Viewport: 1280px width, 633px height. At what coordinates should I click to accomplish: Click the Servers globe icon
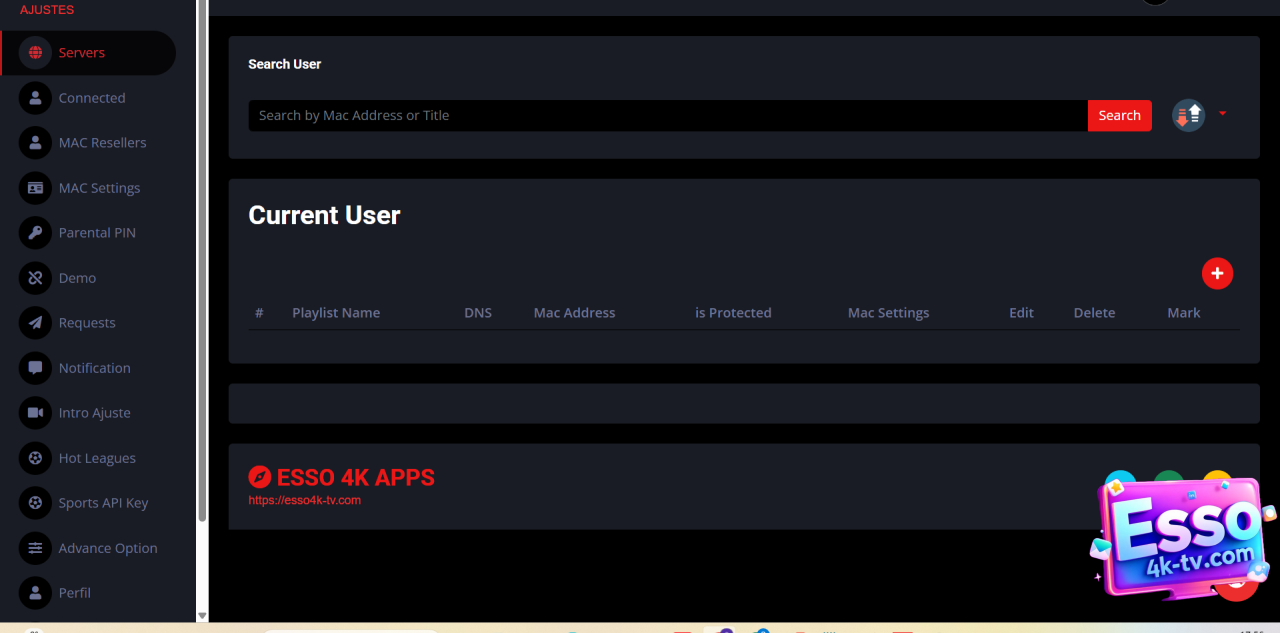click(x=36, y=53)
